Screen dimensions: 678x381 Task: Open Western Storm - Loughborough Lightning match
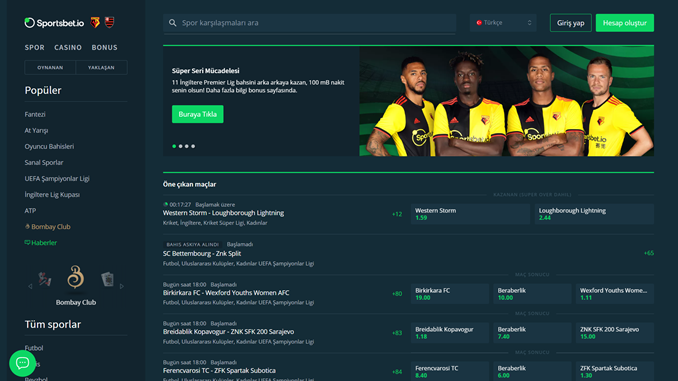coord(224,213)
